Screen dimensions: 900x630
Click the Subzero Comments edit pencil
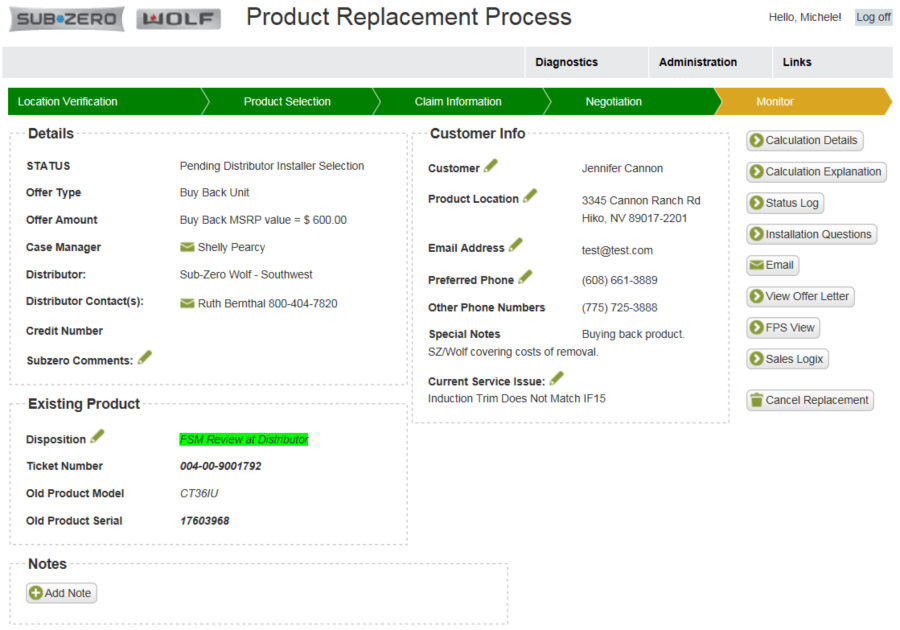point(145,357)
